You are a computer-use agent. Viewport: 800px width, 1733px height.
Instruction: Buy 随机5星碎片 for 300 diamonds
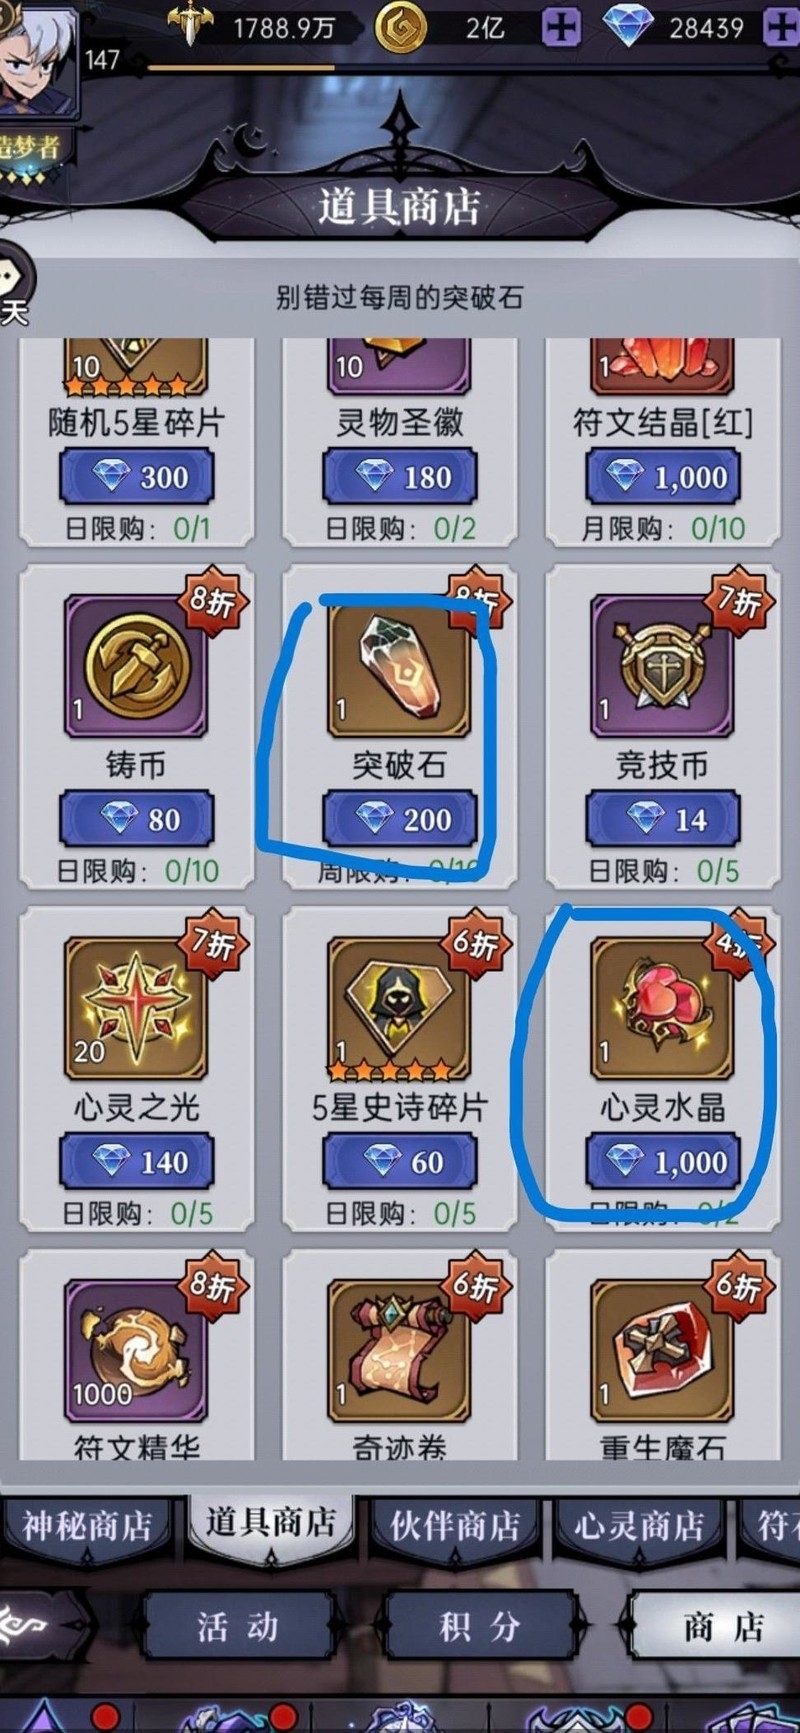136,477
